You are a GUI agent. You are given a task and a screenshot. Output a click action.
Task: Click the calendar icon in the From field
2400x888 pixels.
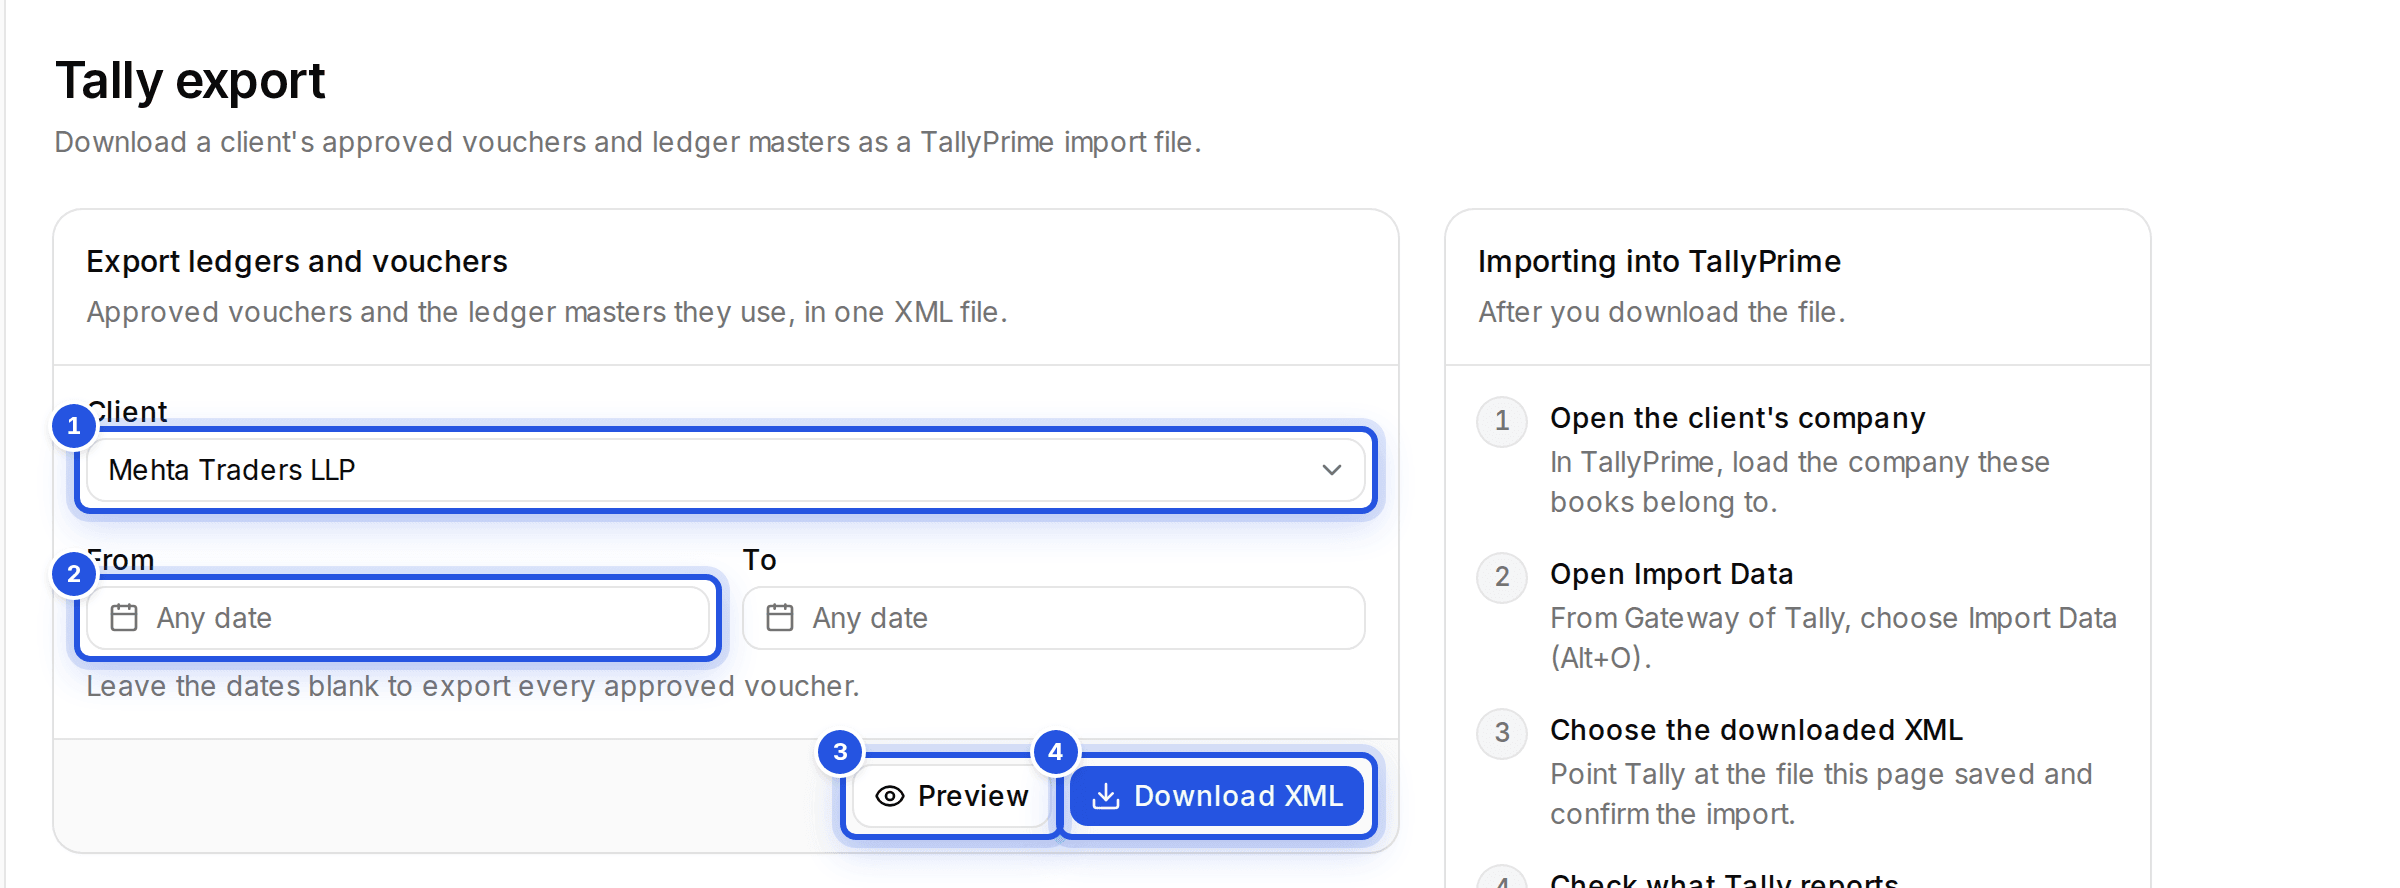pos(124,618)
